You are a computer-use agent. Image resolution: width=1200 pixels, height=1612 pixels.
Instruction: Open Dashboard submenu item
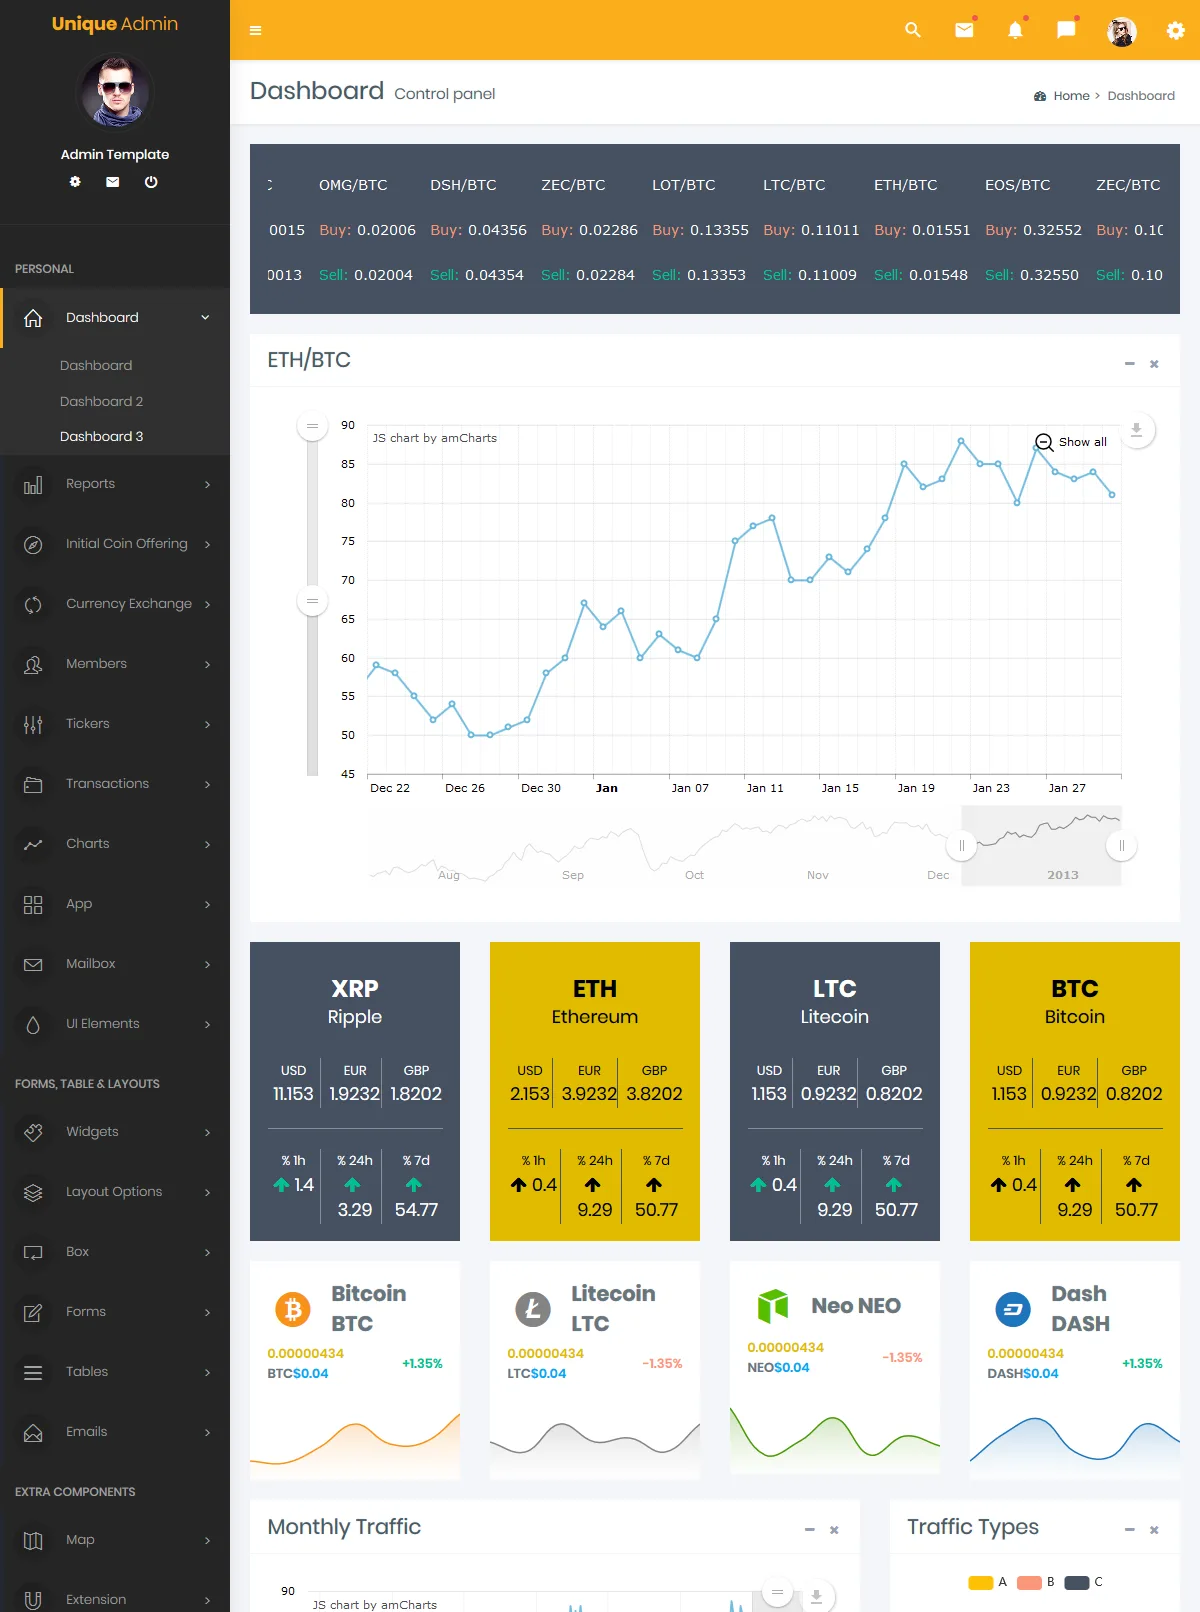(96, 365)
